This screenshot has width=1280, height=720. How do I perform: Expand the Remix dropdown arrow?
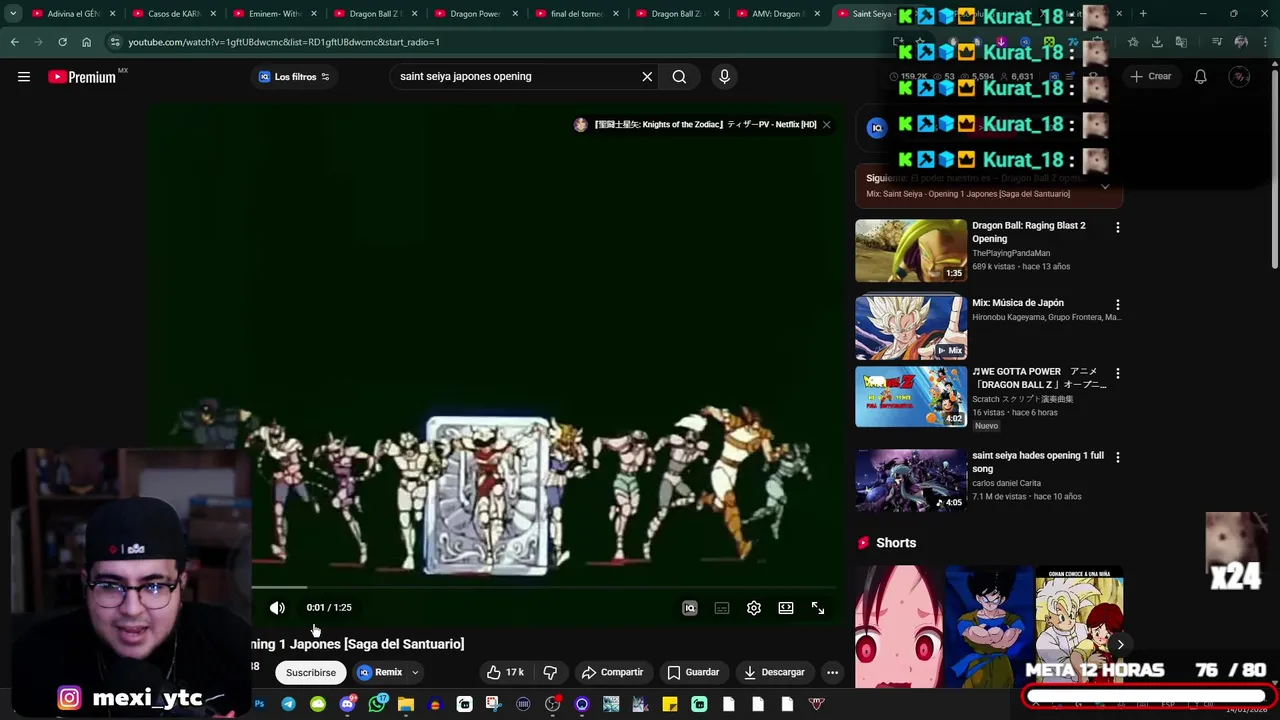coord(415,673)
